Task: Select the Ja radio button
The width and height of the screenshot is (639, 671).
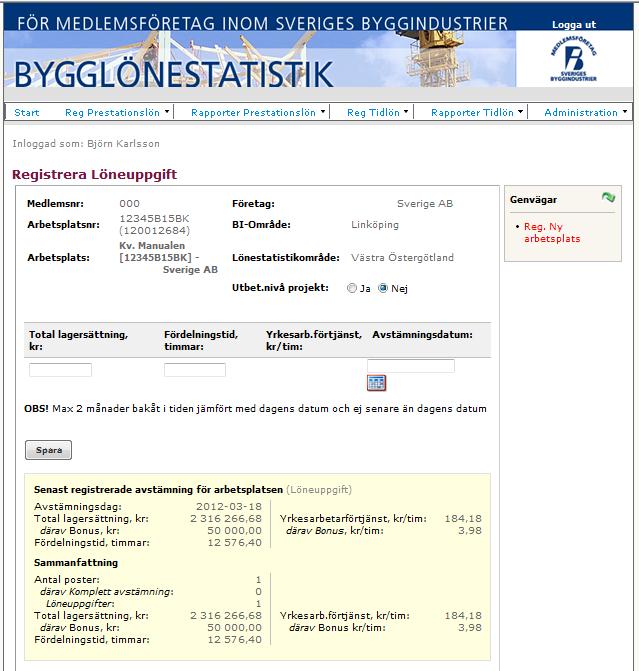Action: (351, 288)
